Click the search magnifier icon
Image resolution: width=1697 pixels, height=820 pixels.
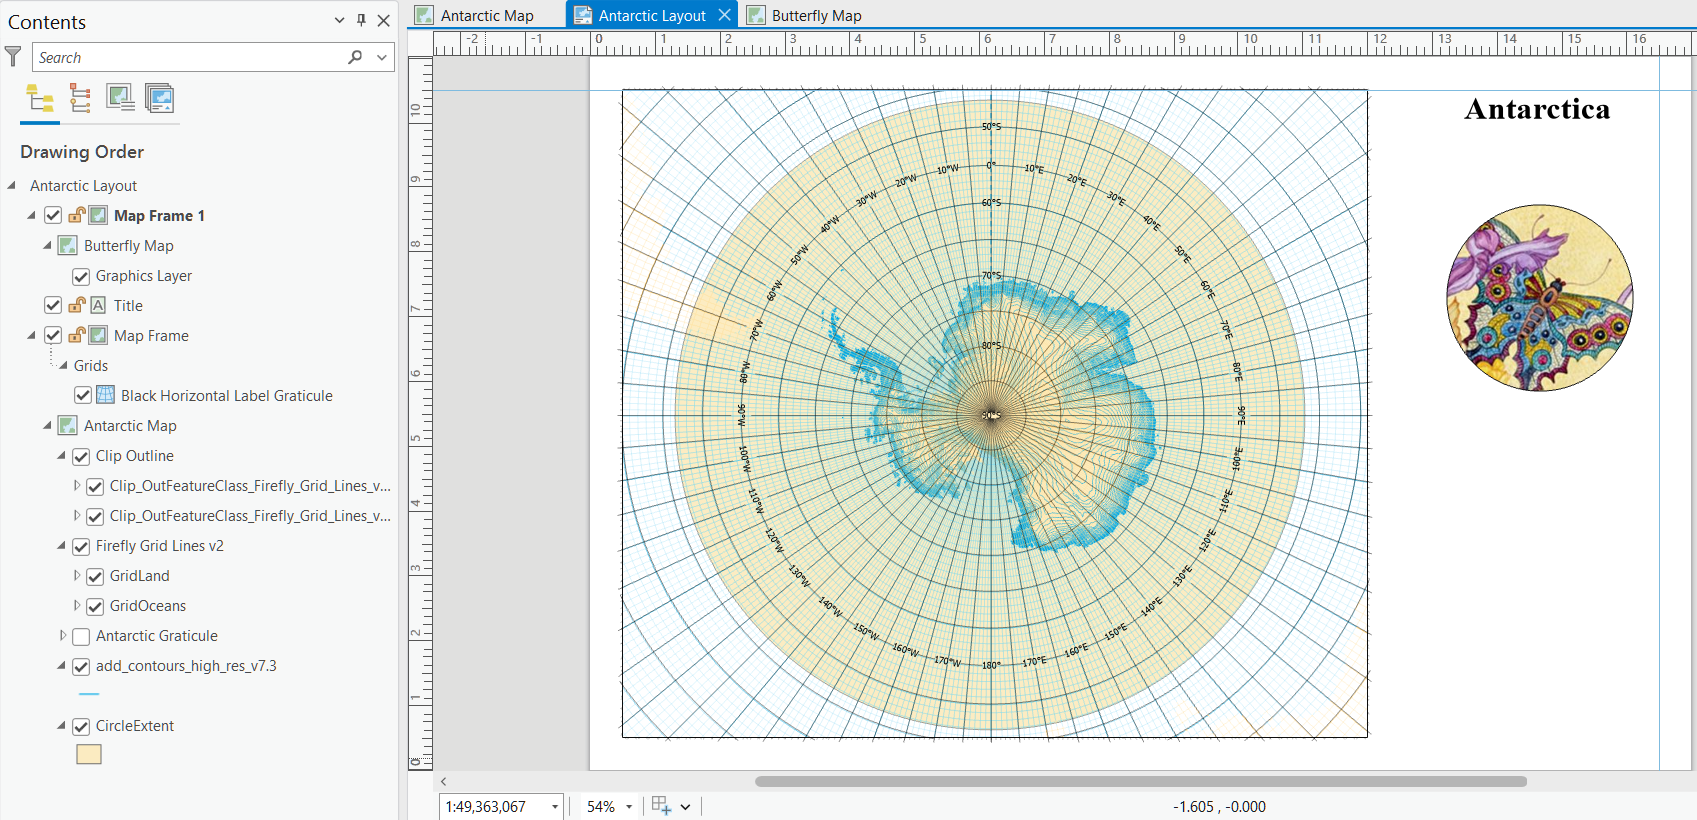click(355, 57)
